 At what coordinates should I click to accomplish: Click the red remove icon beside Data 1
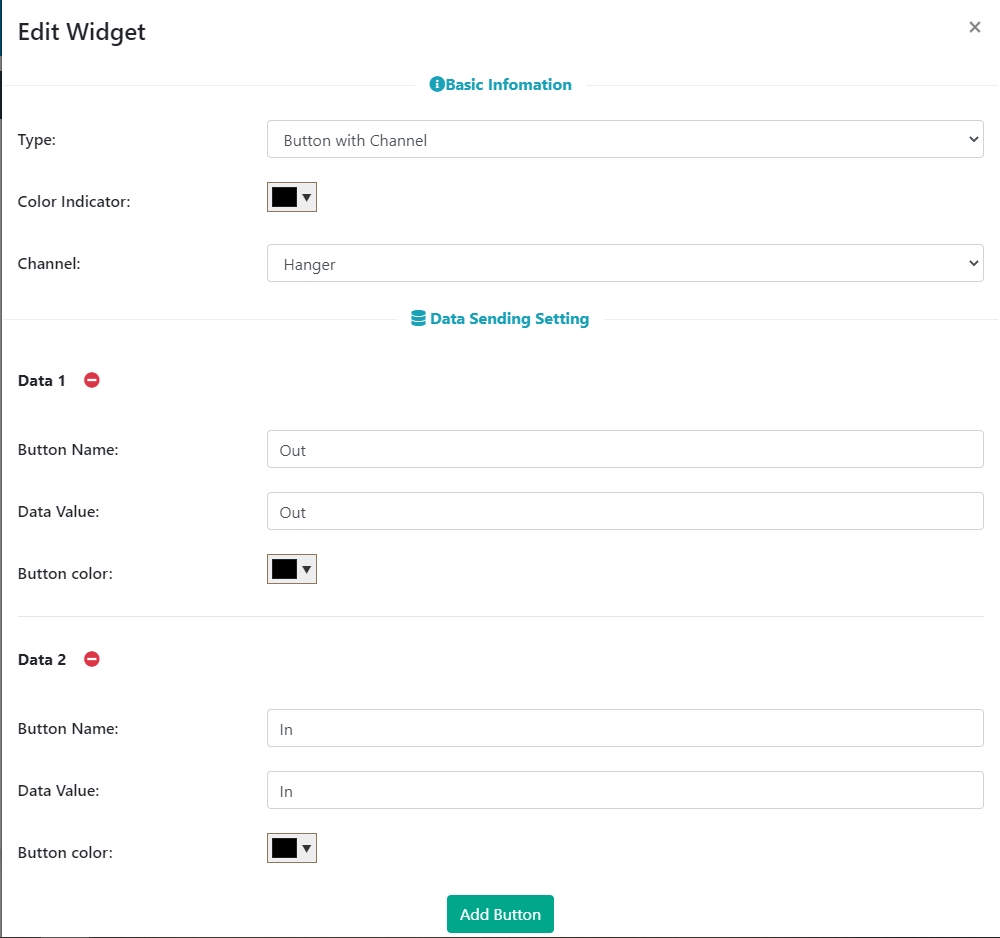[92, 380]
